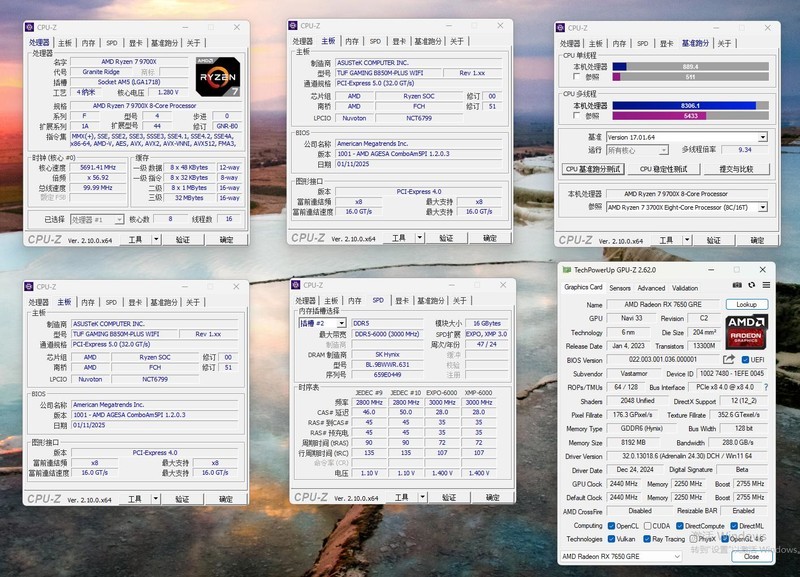Open the reference processor dropdown showing Ryzen 7 3700X
The height and width of the screenshot is (577, 800).
(763, 208)
